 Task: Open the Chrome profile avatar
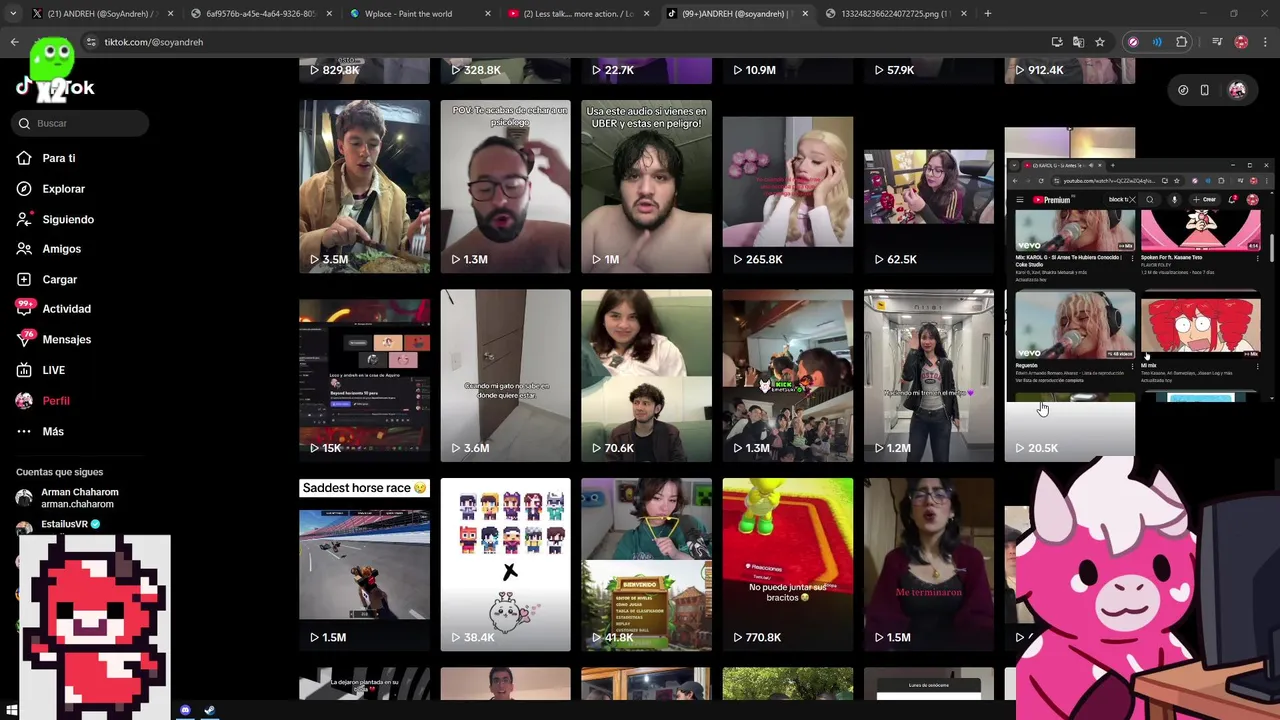(1241, 42)
